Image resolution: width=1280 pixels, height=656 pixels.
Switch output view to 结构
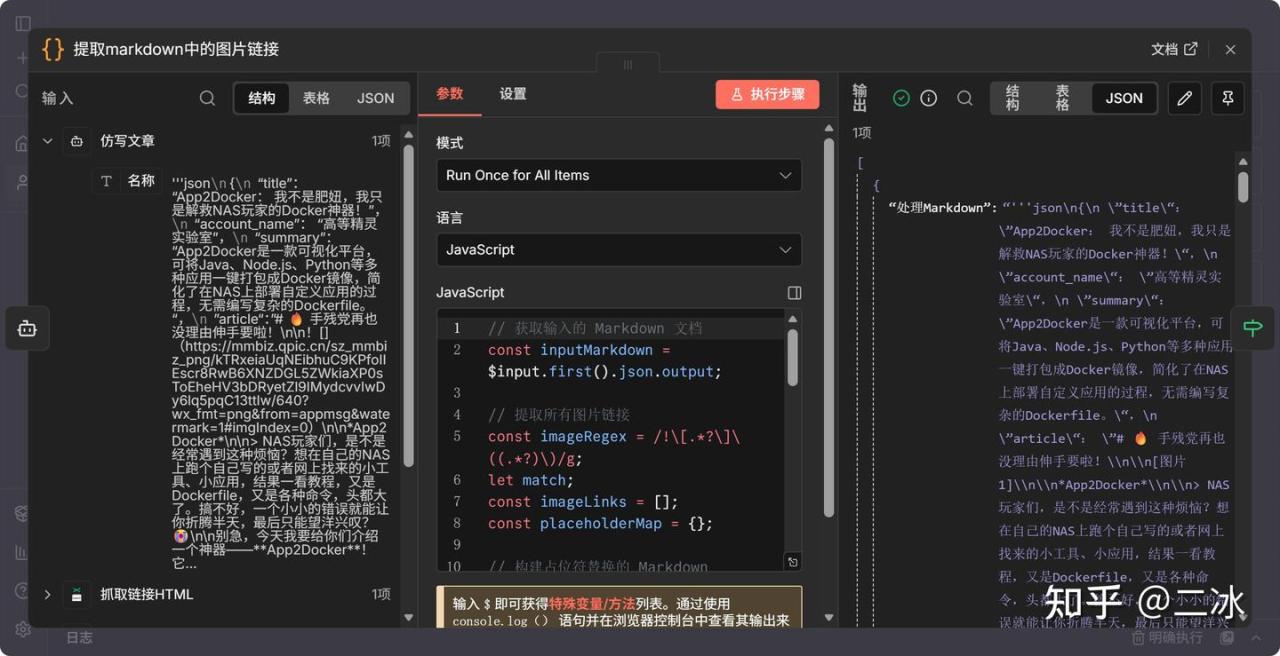tap(1013, 98)
